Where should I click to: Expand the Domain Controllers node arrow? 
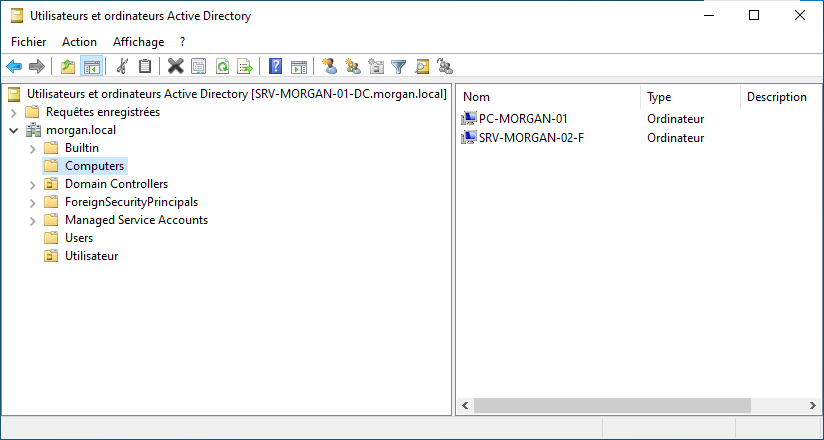33,185
